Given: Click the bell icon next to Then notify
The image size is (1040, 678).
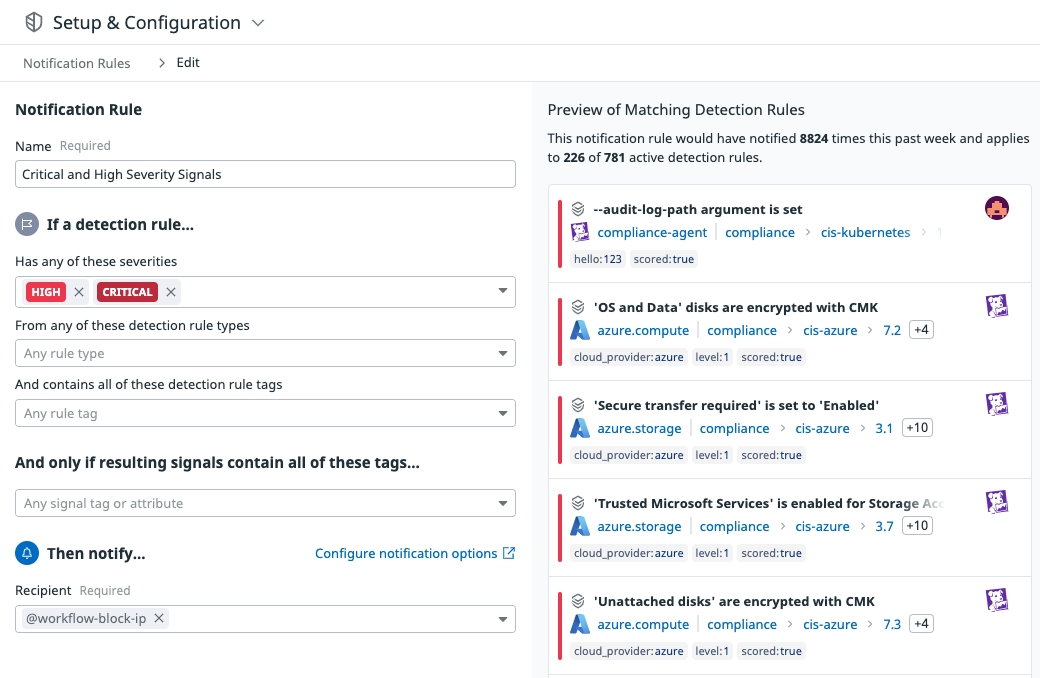Looking at the screenshot, I should click(x=27, y=553).
